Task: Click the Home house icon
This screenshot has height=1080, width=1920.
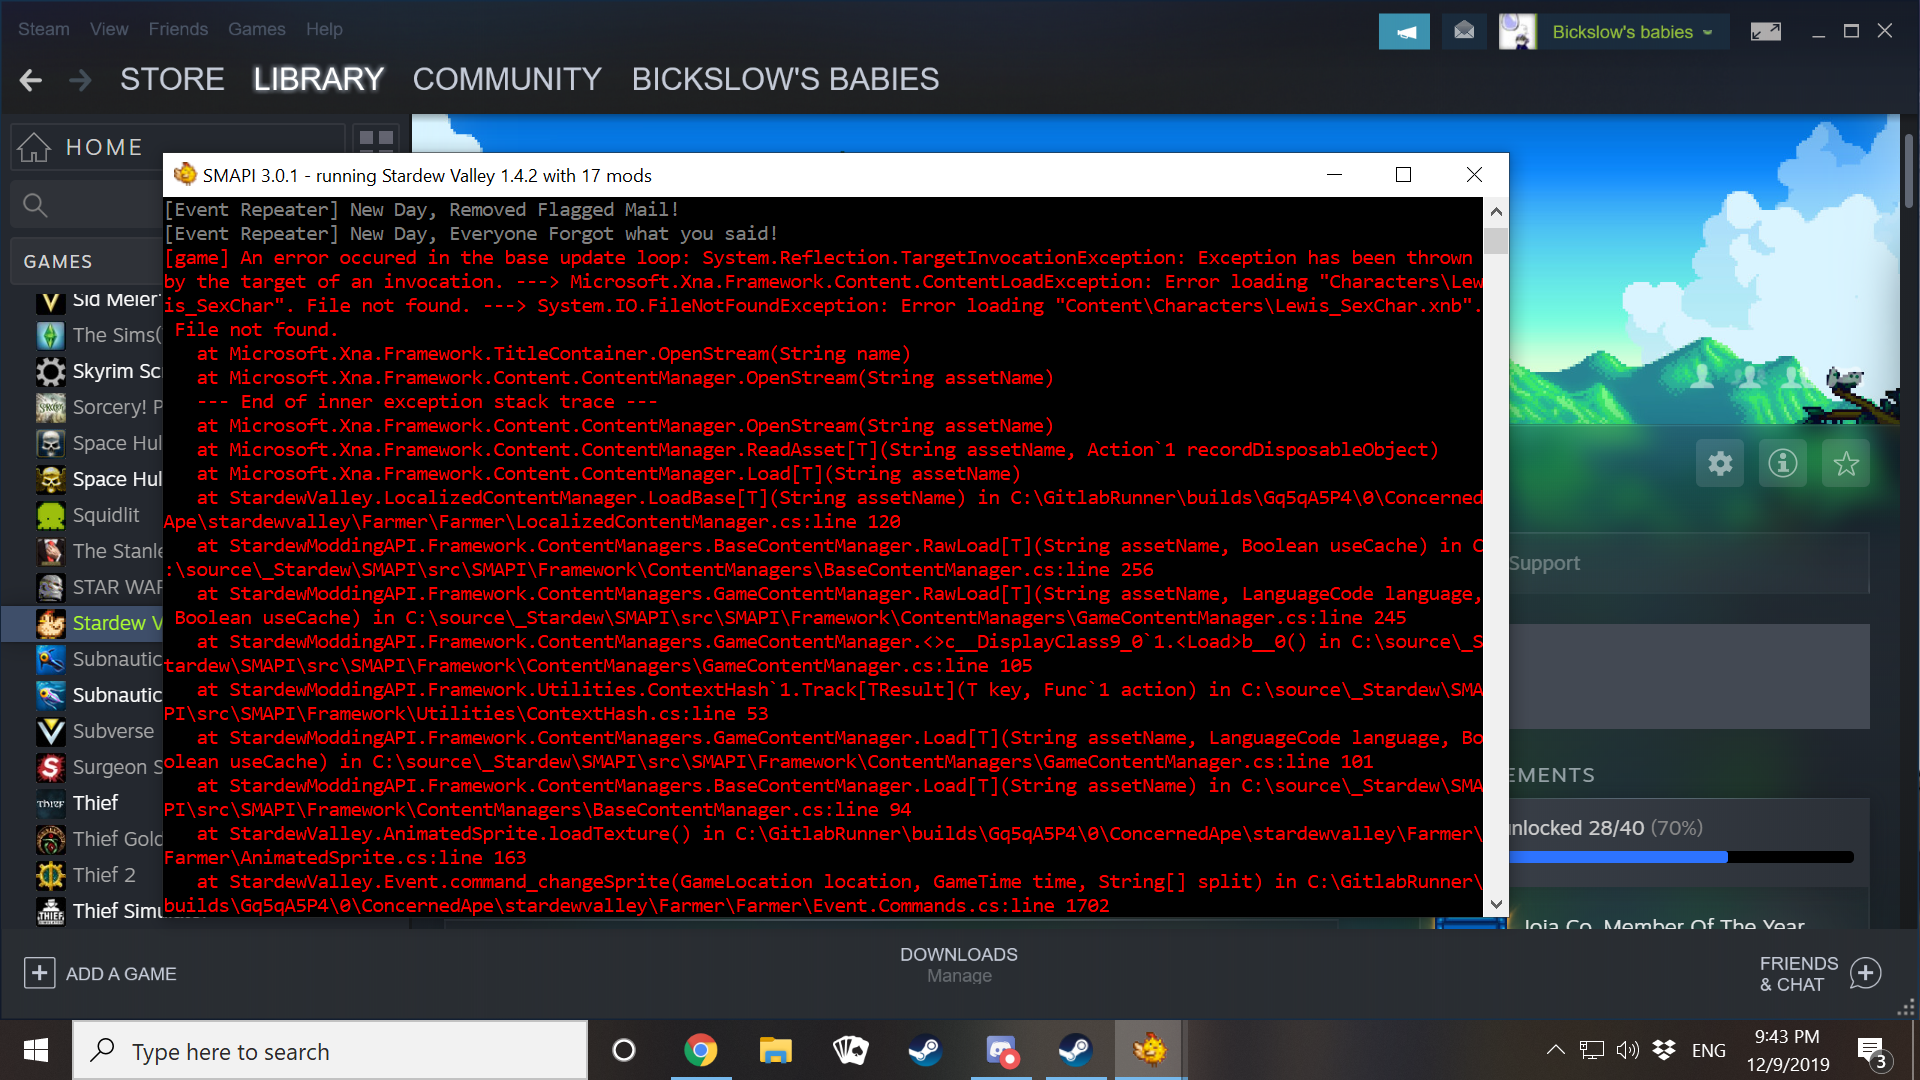Action: [x=34, y=147]
